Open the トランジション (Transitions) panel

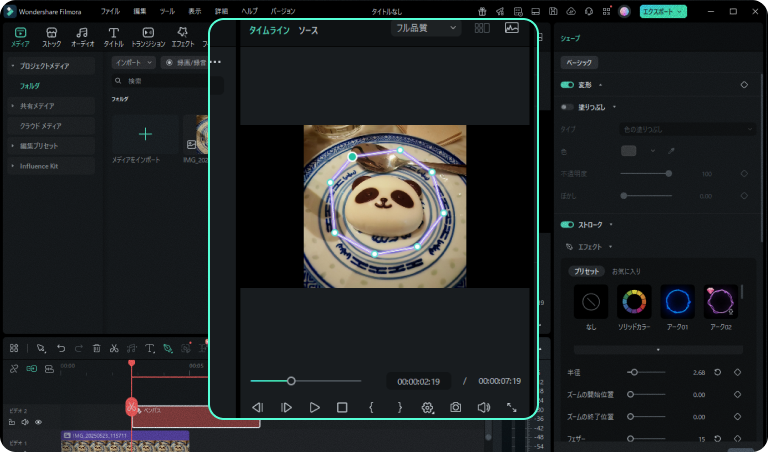pos(148,37)
